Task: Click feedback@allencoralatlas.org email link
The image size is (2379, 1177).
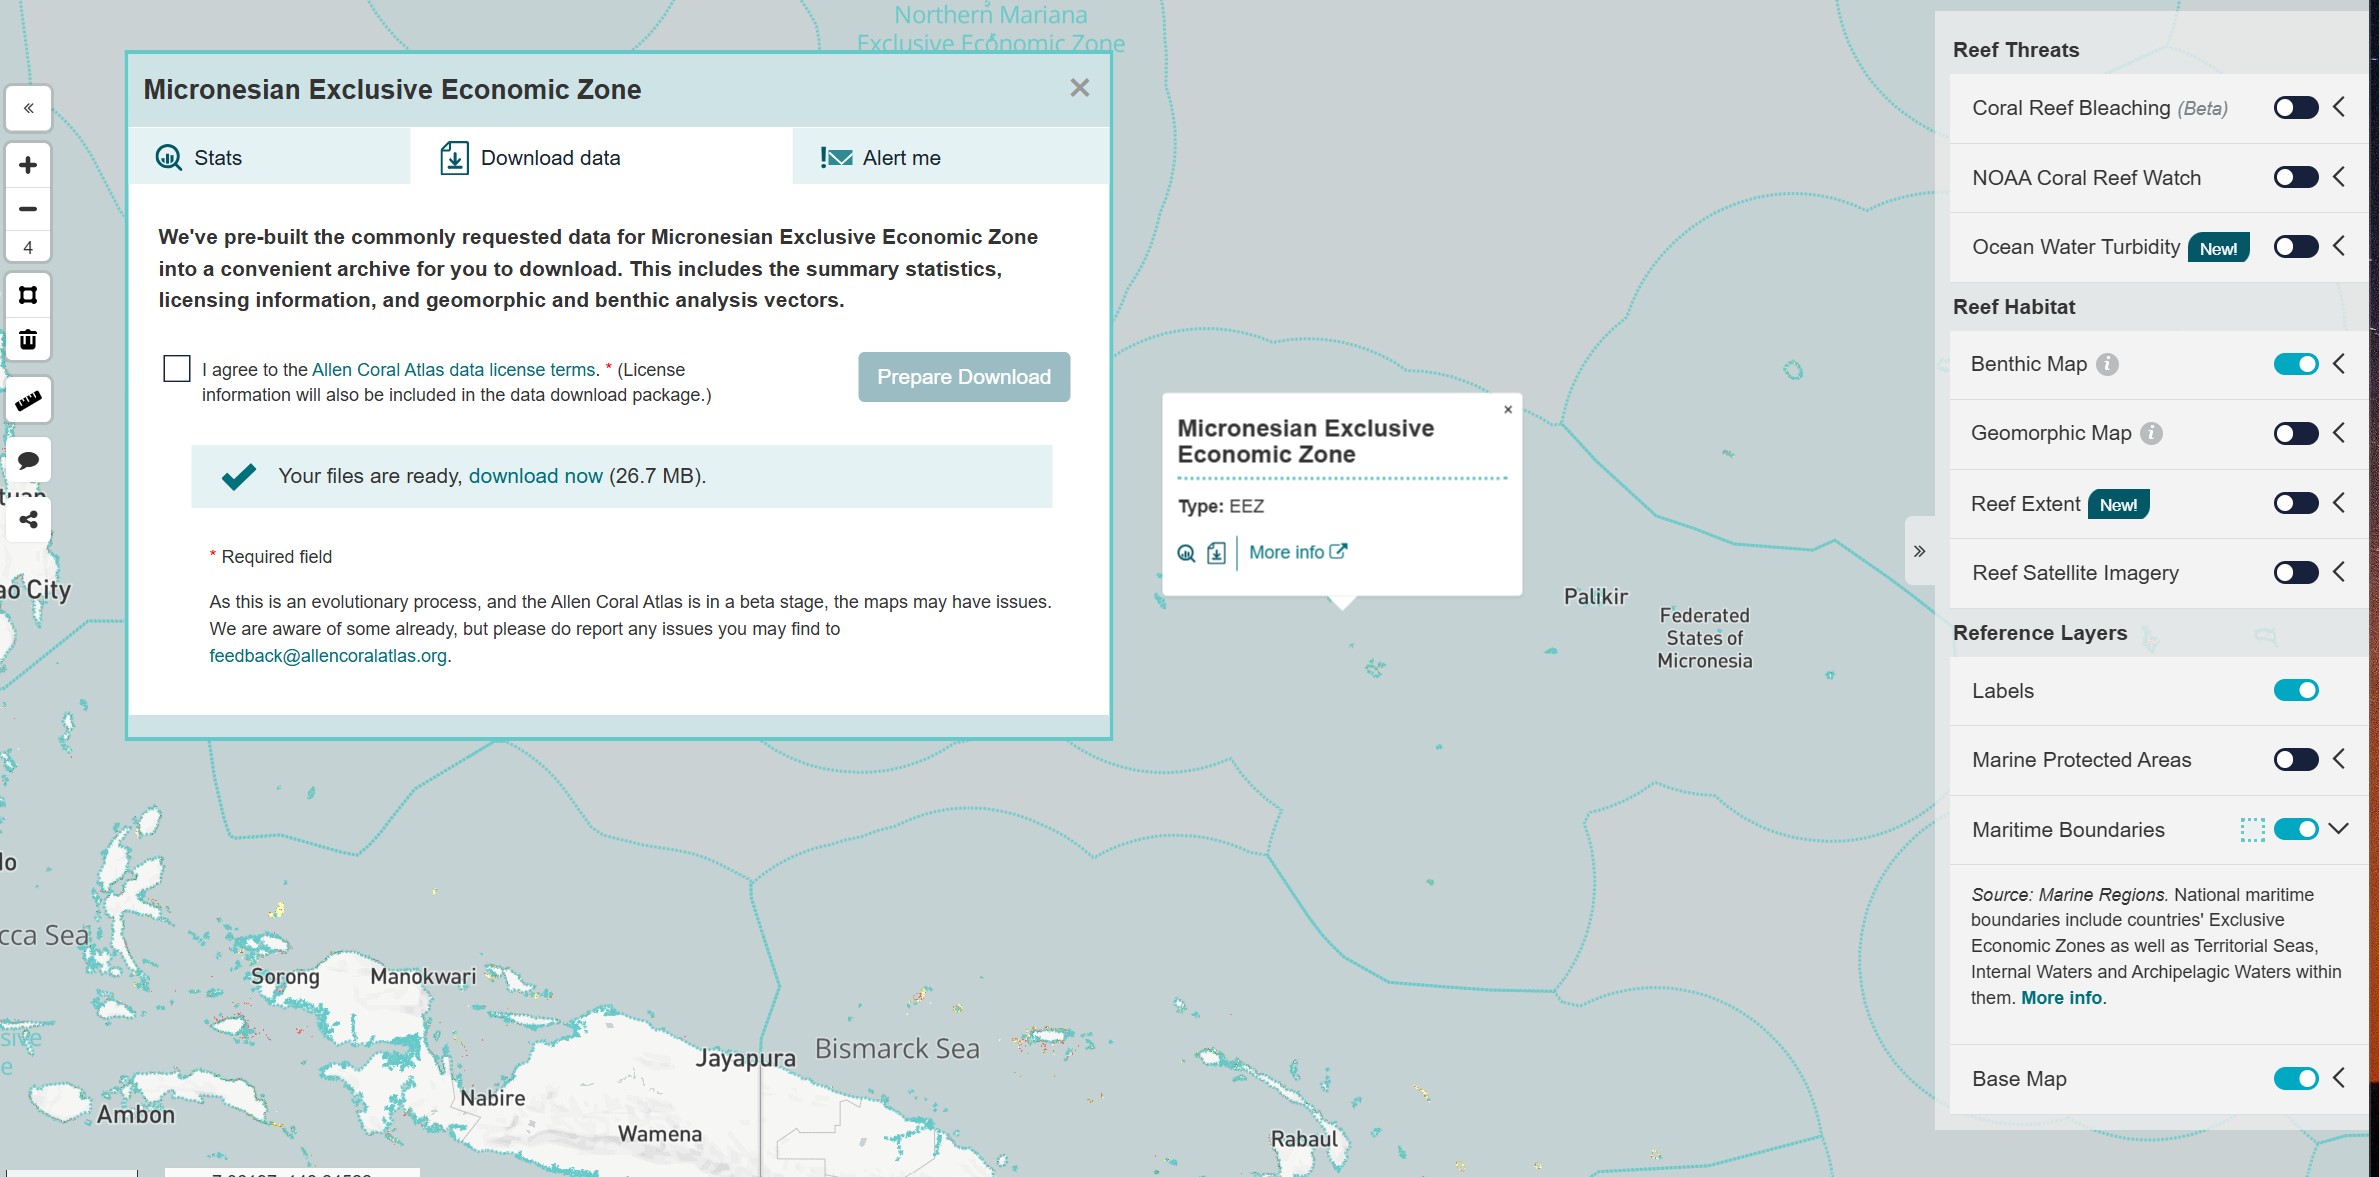Action: click(328, 656)
